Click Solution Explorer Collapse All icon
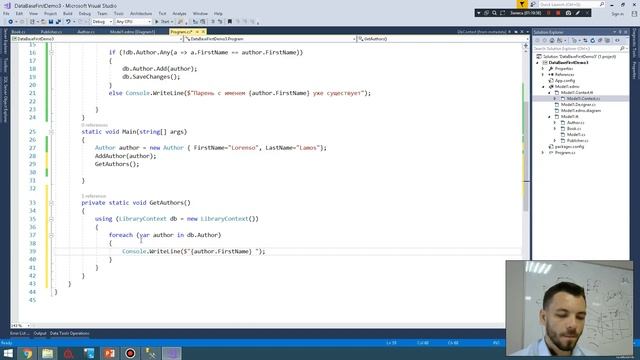Image resolution: width=640 pixels, height=360 pixels. (x=600, y=40)
